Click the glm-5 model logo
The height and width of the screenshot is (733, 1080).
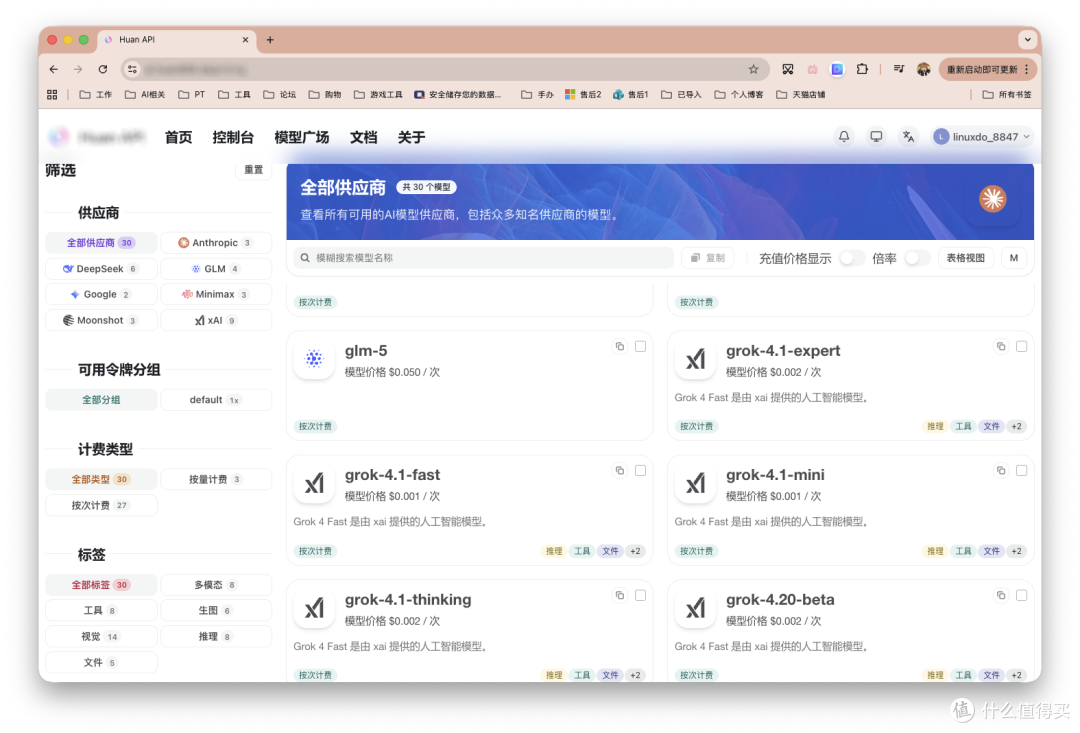coord(314,359)
